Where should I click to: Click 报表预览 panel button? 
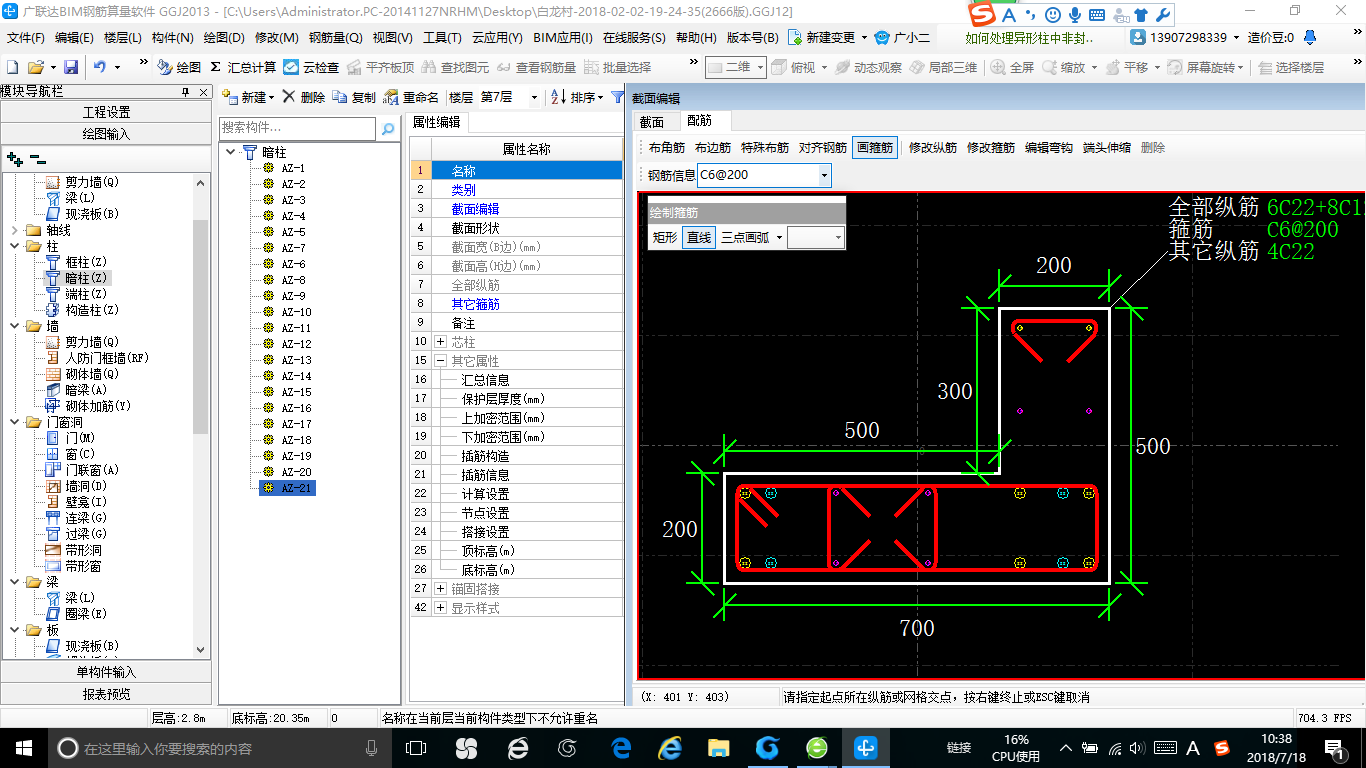click(x=106, y=694)
